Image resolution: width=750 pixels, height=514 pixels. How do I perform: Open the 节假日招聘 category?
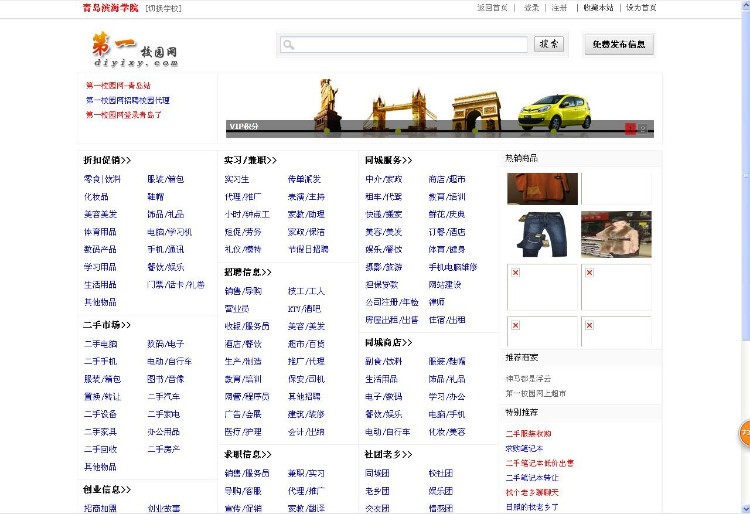coord(308,250)
